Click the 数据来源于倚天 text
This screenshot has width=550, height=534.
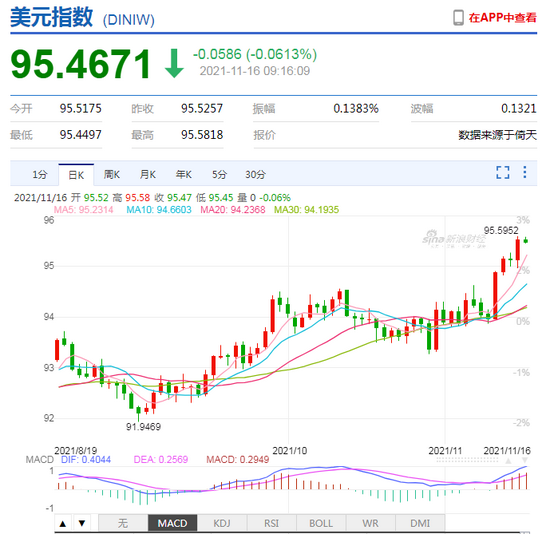(497, 135)
